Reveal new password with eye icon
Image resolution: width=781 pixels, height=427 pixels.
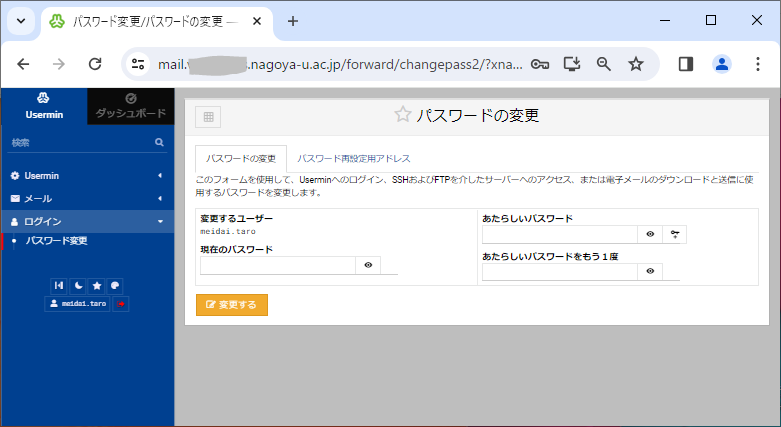pos(650,234)
